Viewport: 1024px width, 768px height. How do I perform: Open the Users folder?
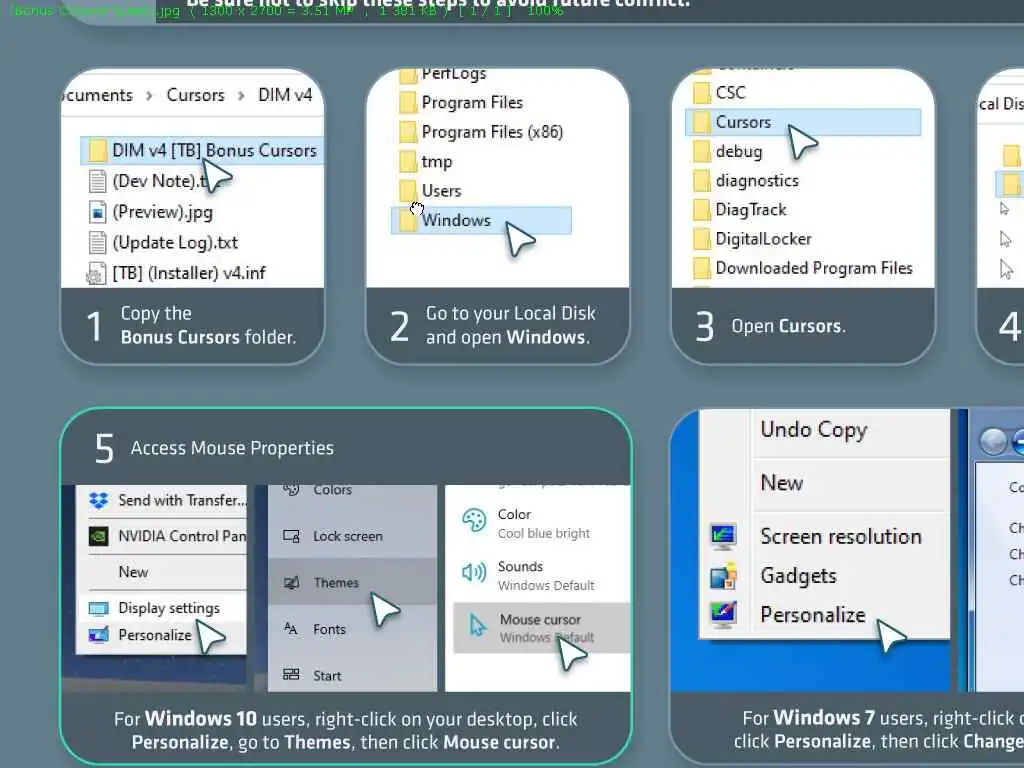(x=430, y=191)
